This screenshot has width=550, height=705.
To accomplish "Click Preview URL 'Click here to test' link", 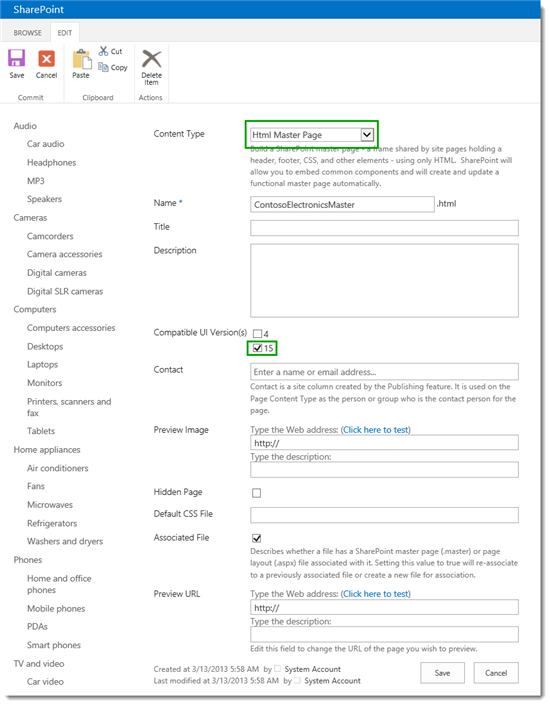I will pyautogui.click(x=376, y=593).
